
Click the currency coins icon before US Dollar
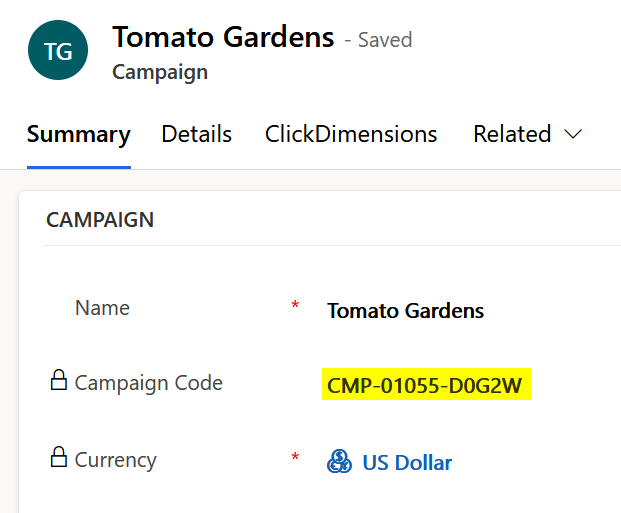pos(339,462)
